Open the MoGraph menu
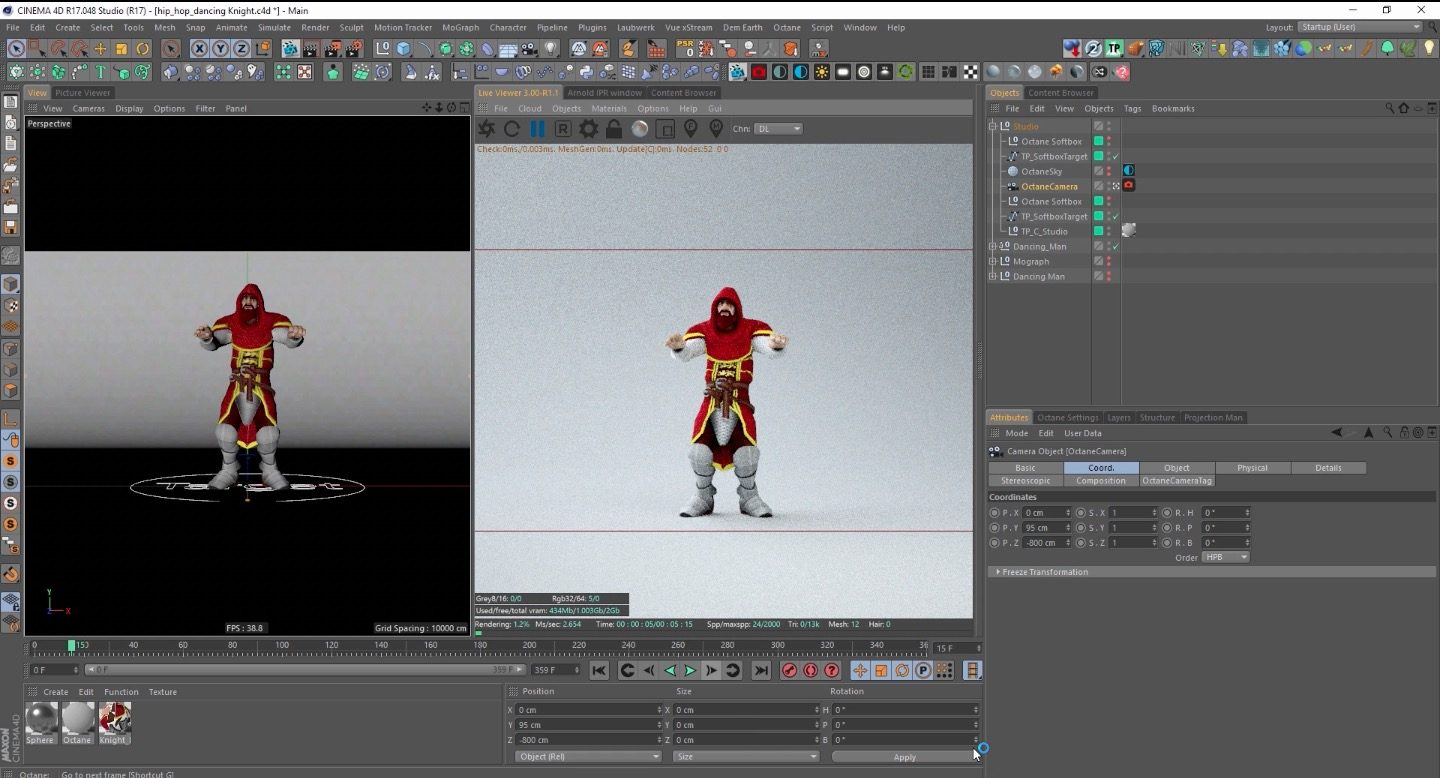The height and width of the screenshot is (778, 1440). [x=460, y=27]
